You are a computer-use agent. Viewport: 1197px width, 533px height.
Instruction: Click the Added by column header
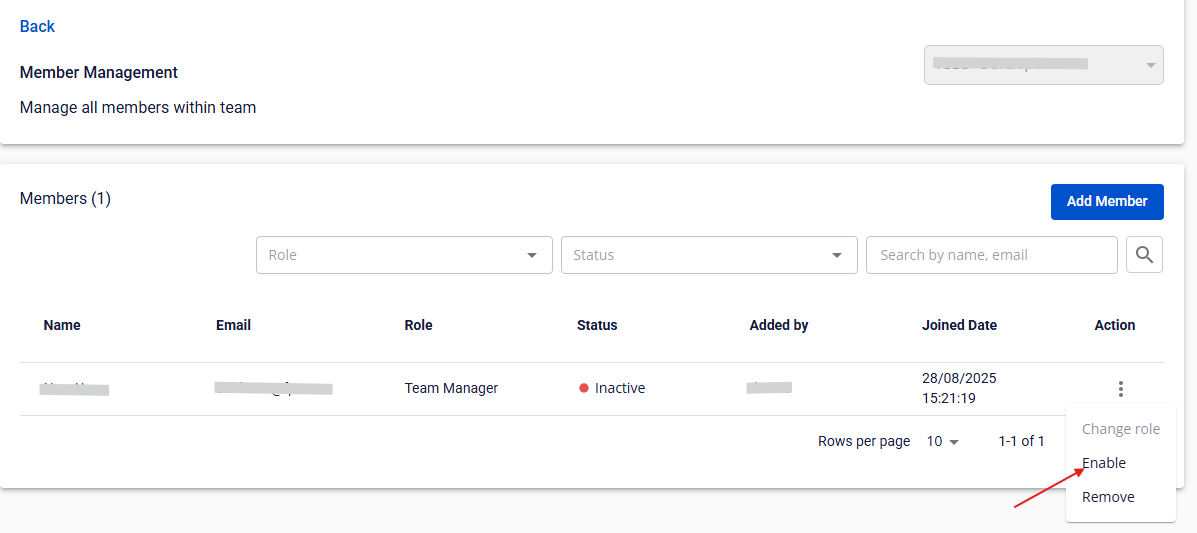pyautogui.click(x=778, y=325)
